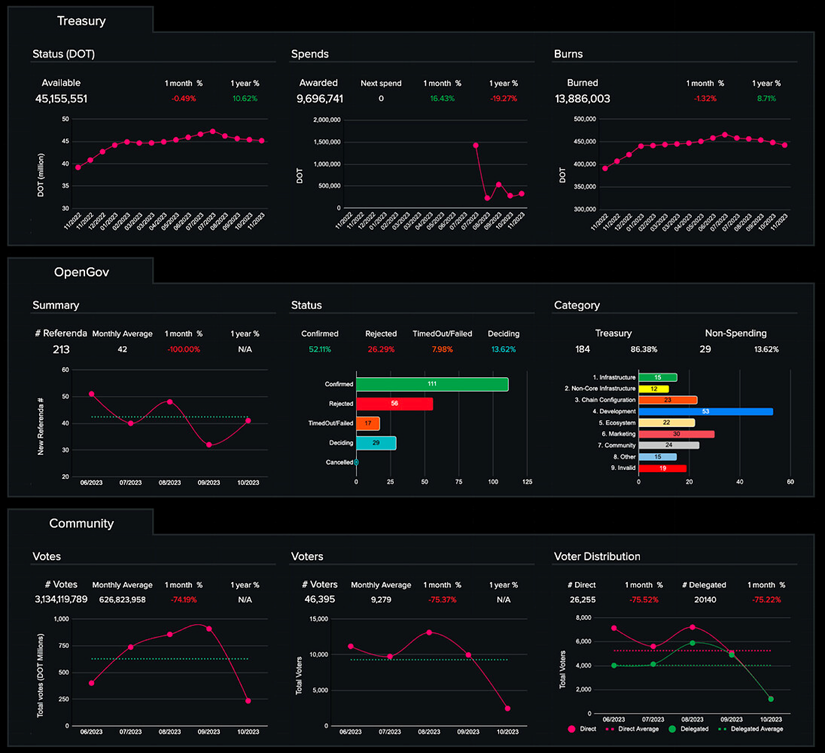
Task: Click the Burned value 13,886,003
Action: click(582, 99)
